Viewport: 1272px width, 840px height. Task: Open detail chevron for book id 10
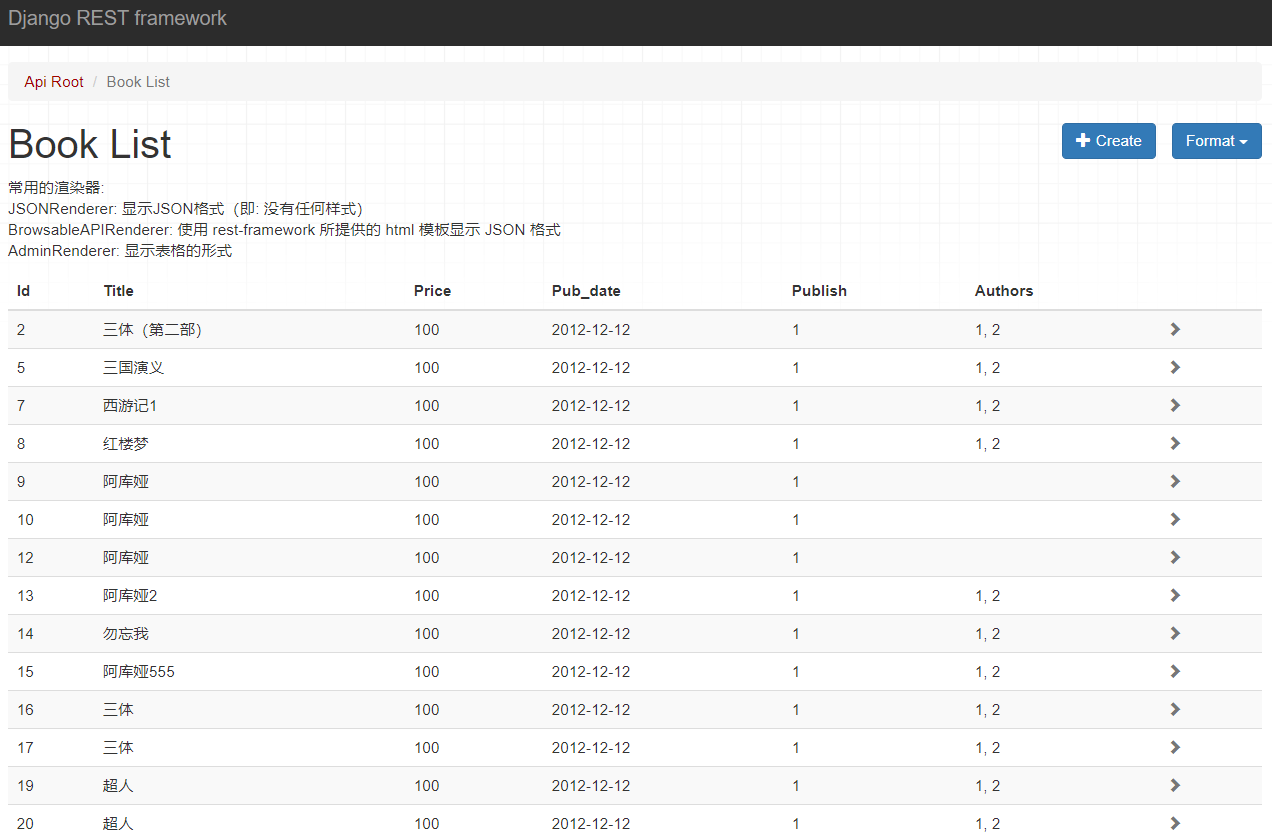(1175, 519)
